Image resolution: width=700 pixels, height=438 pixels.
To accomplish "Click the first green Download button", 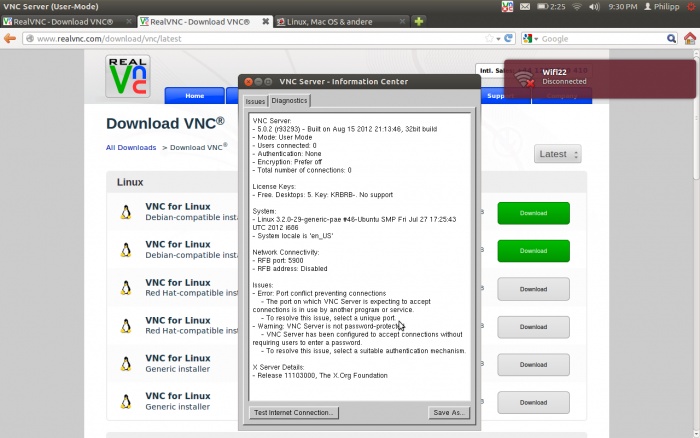I will (x=533, y=213).
